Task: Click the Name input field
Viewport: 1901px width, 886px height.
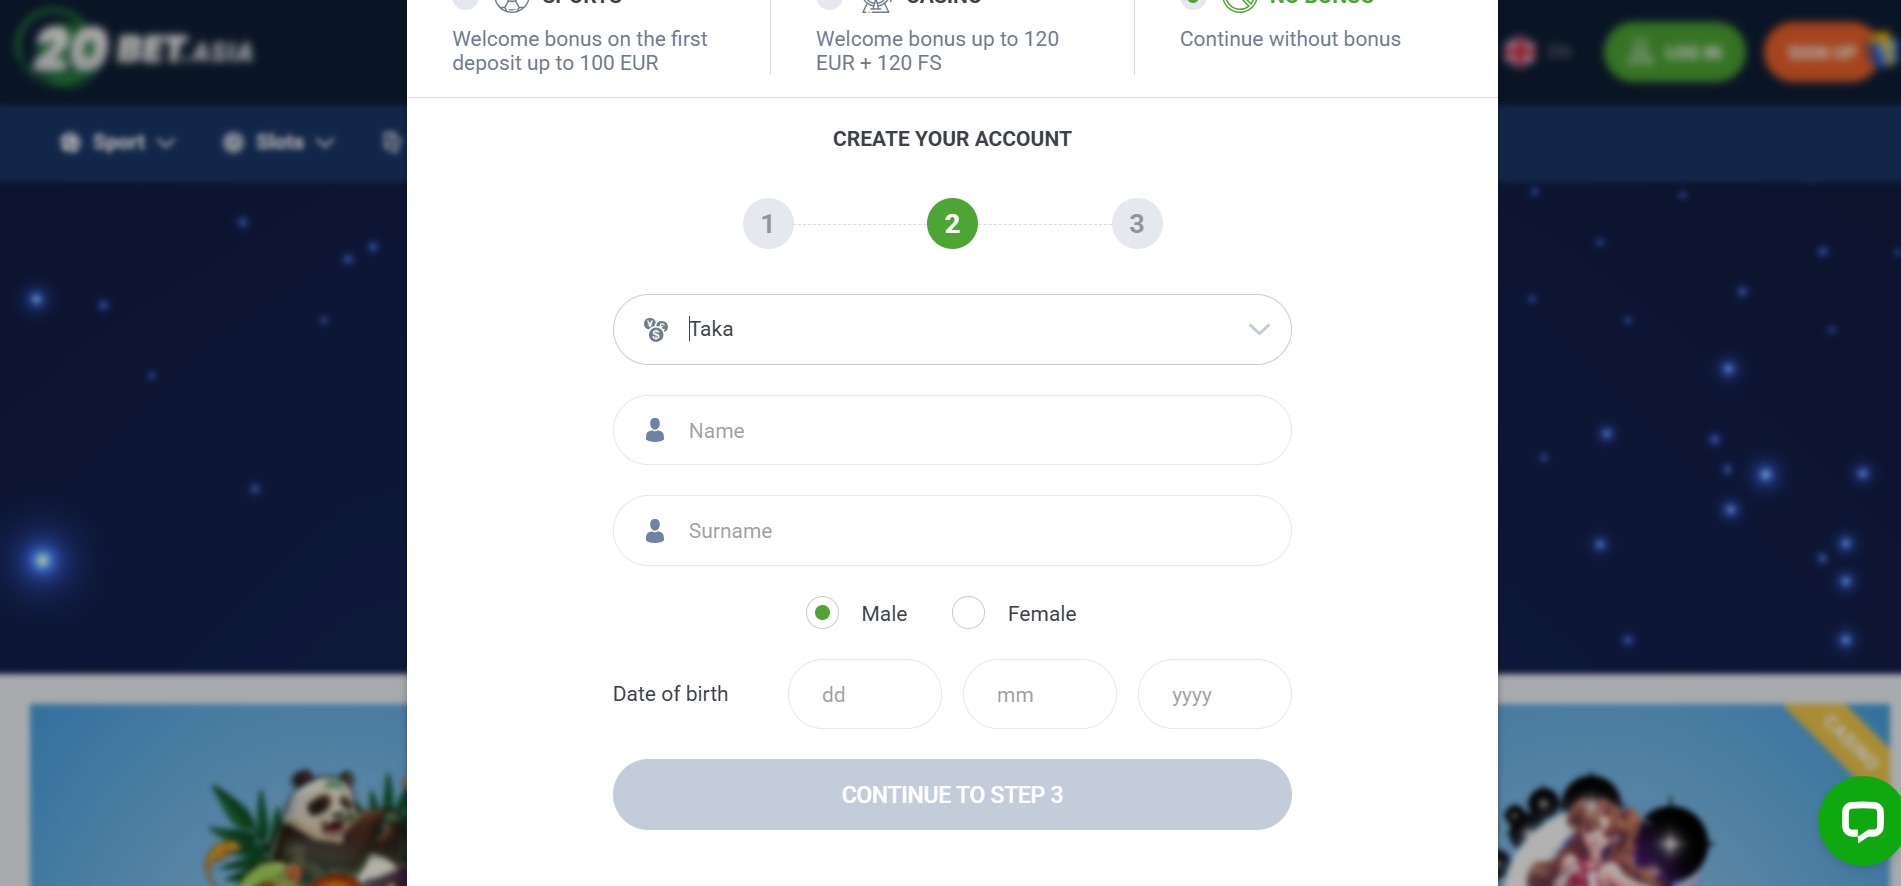Action: 952,430
